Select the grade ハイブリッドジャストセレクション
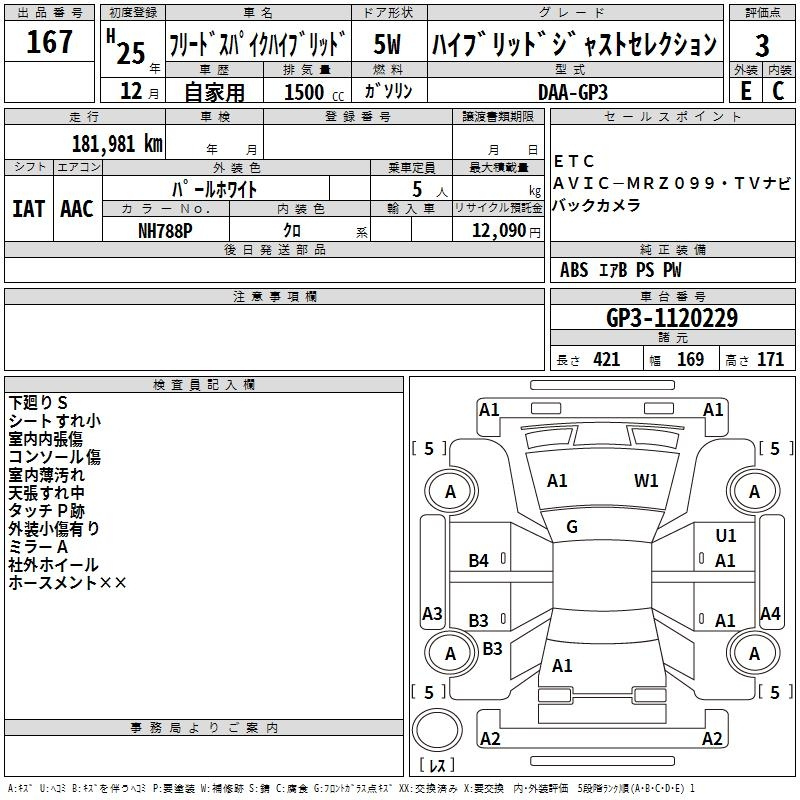Screen dimensions: 800x800 pyautogui.click(x=574, y=44)
